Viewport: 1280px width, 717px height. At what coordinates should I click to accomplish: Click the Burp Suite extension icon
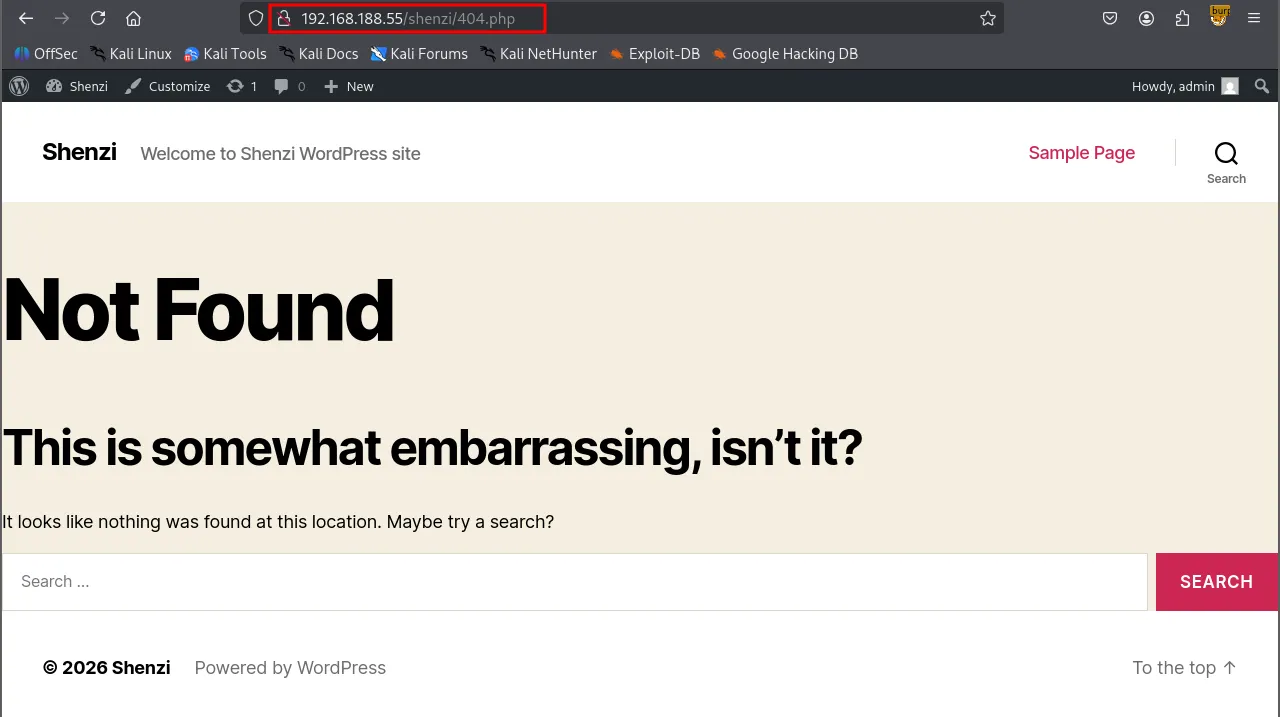click(1219, 16)
